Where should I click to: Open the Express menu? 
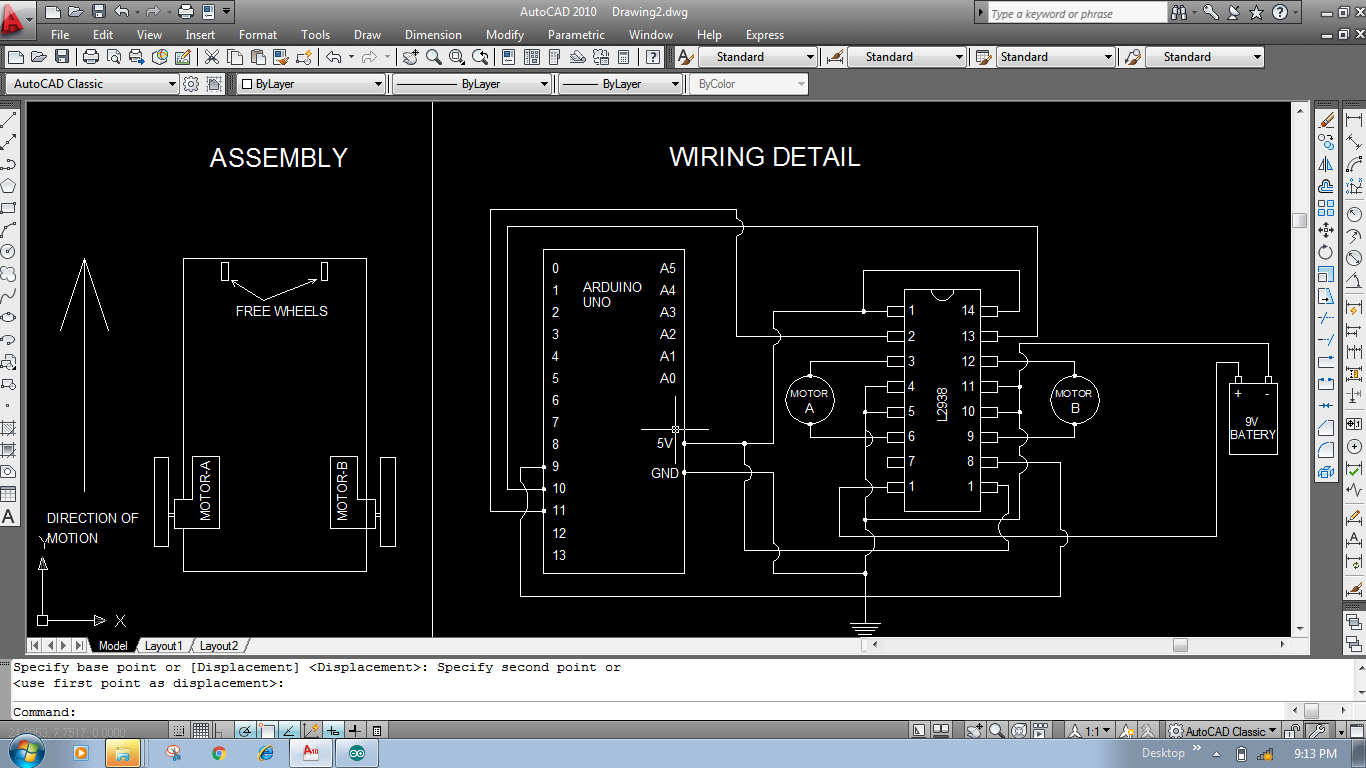coord(765,34)
